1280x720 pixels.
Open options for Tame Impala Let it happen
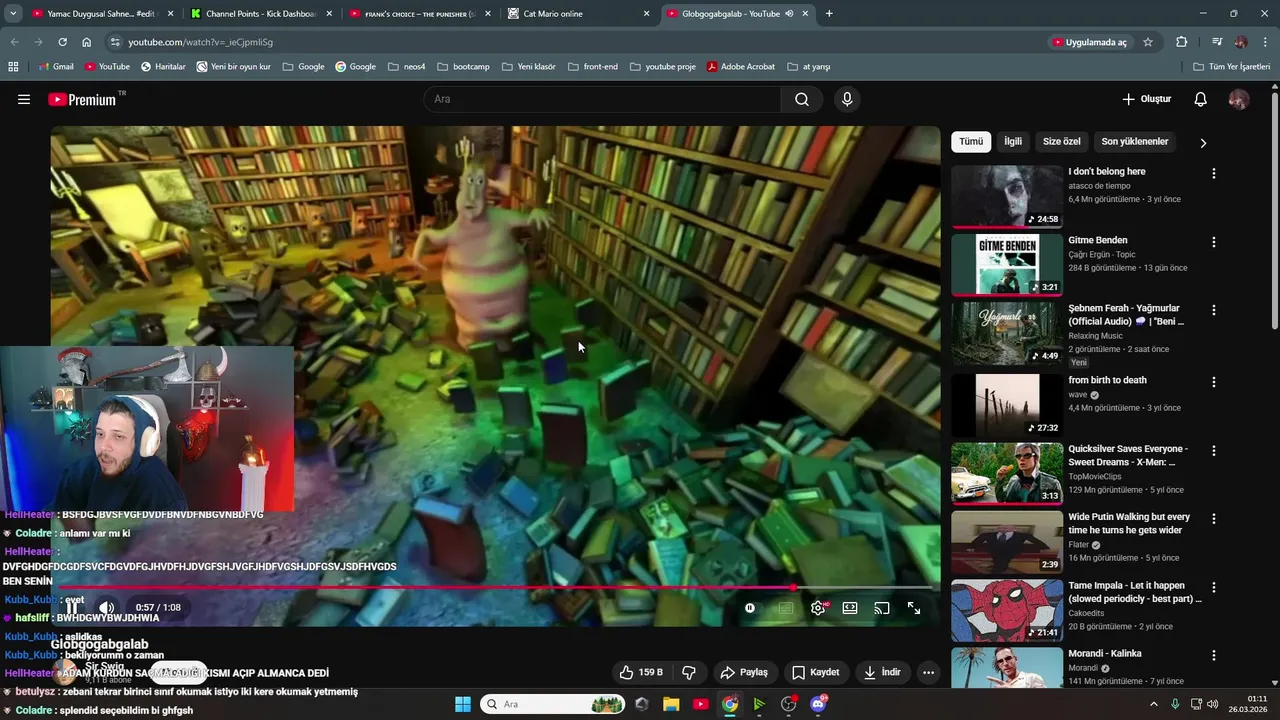click(x=1214, y=588)
